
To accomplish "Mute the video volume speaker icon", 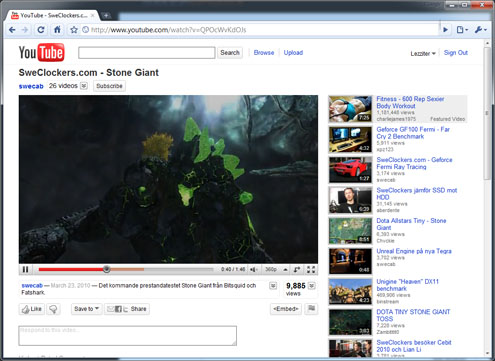I will pos(254,269).
